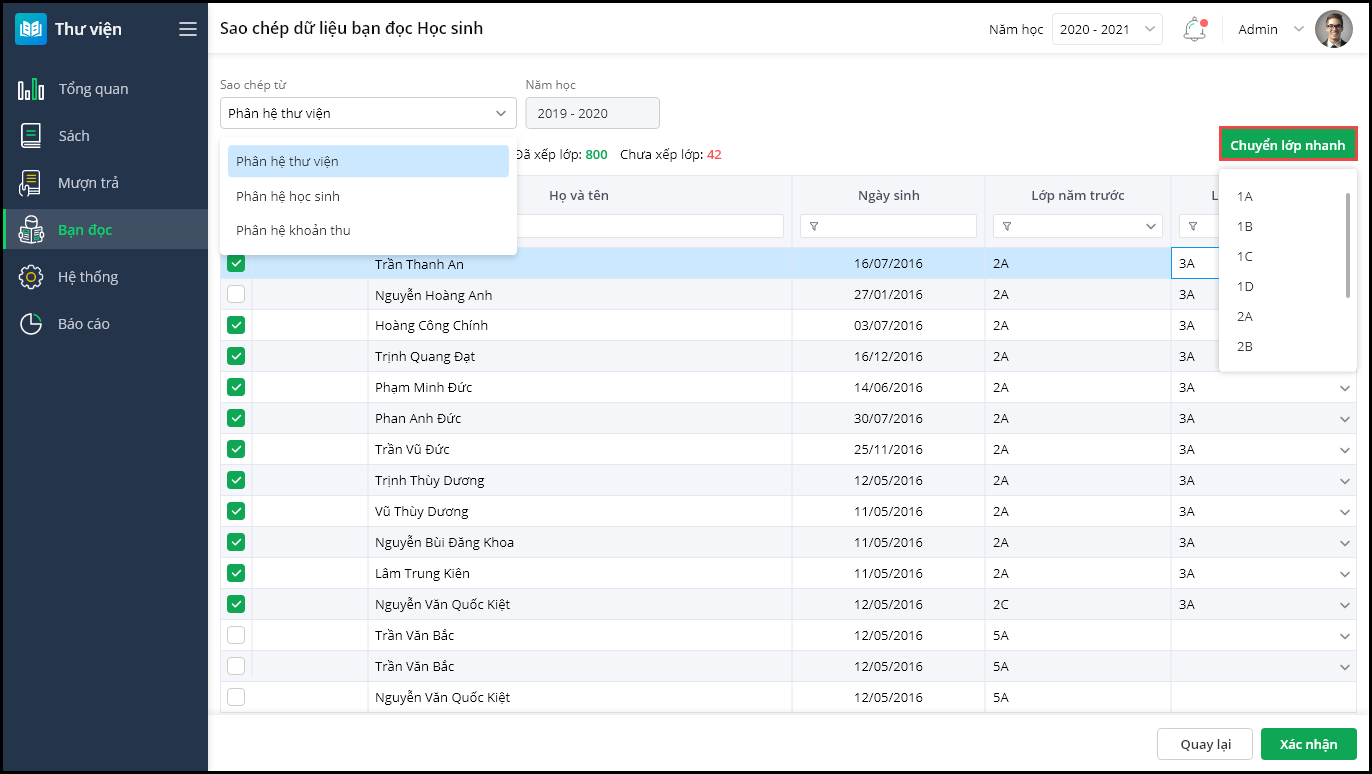Check the Nguyễn Hoàng Anh row checkbox

pyautogui.click(x=236, y=295)
